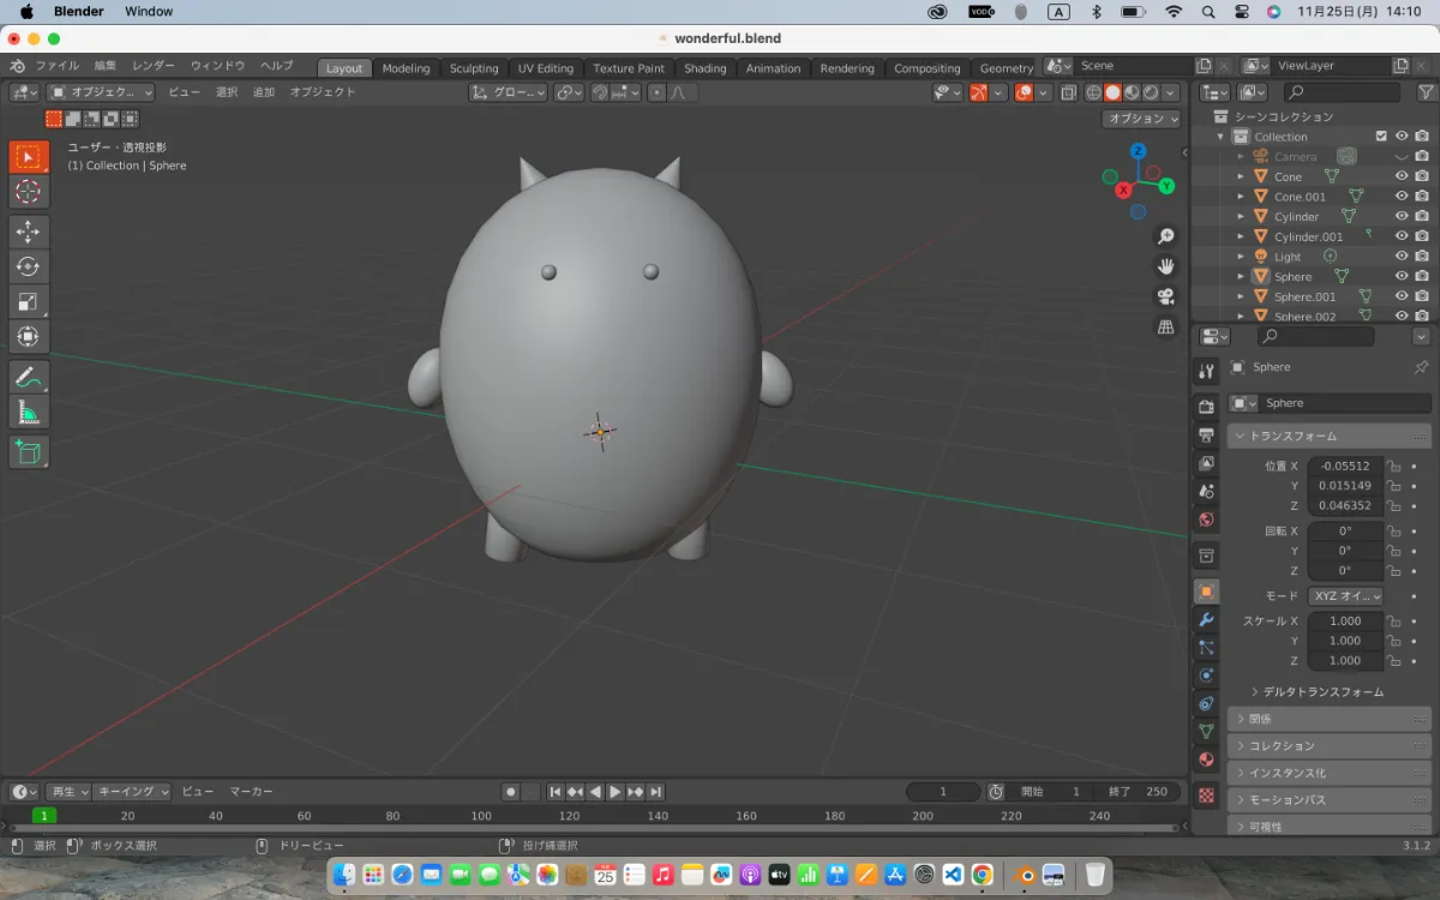The width and height of the screenshot is (1440, 900).
Task: Switch to the Sculpting workspace tab
Action: click(x=473, y=68)
